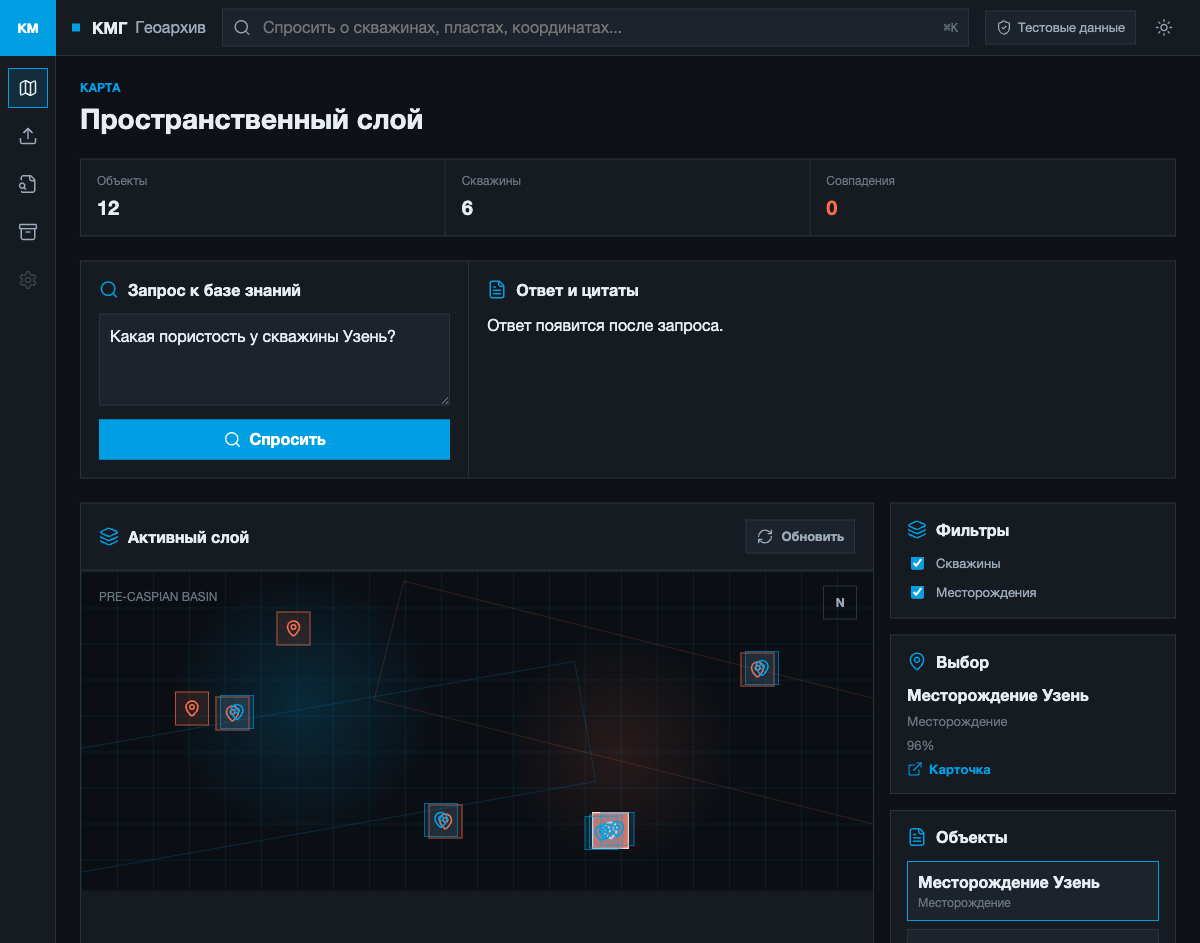This screenshot has height=943, width=1200.
Task: Uncheck the Месторождения filter
Action: tap(917, 592)
